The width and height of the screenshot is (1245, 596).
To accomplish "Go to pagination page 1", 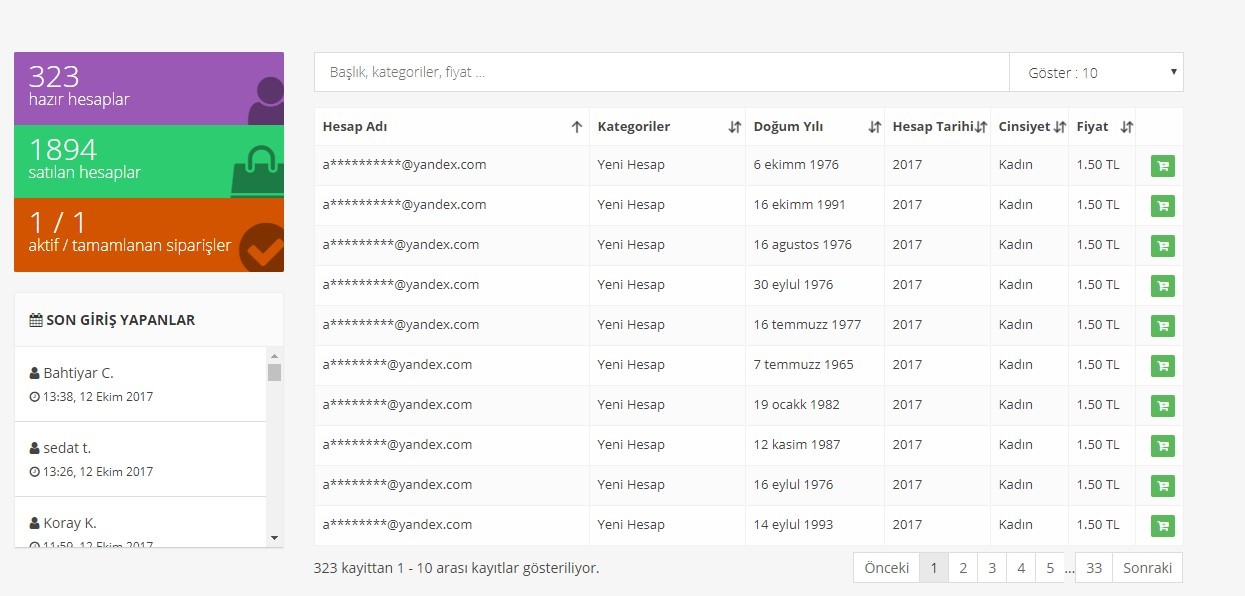I will pyautogui.click(x=933, y=568).
